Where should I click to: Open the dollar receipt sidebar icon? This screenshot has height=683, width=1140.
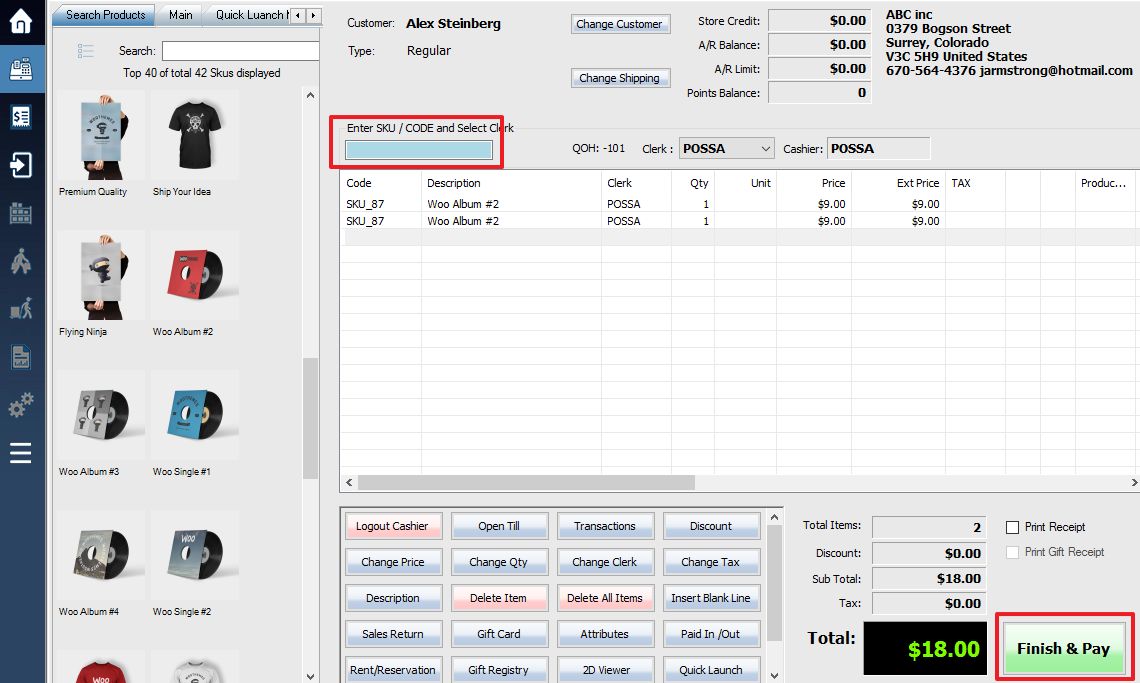[x=20, y=117]
